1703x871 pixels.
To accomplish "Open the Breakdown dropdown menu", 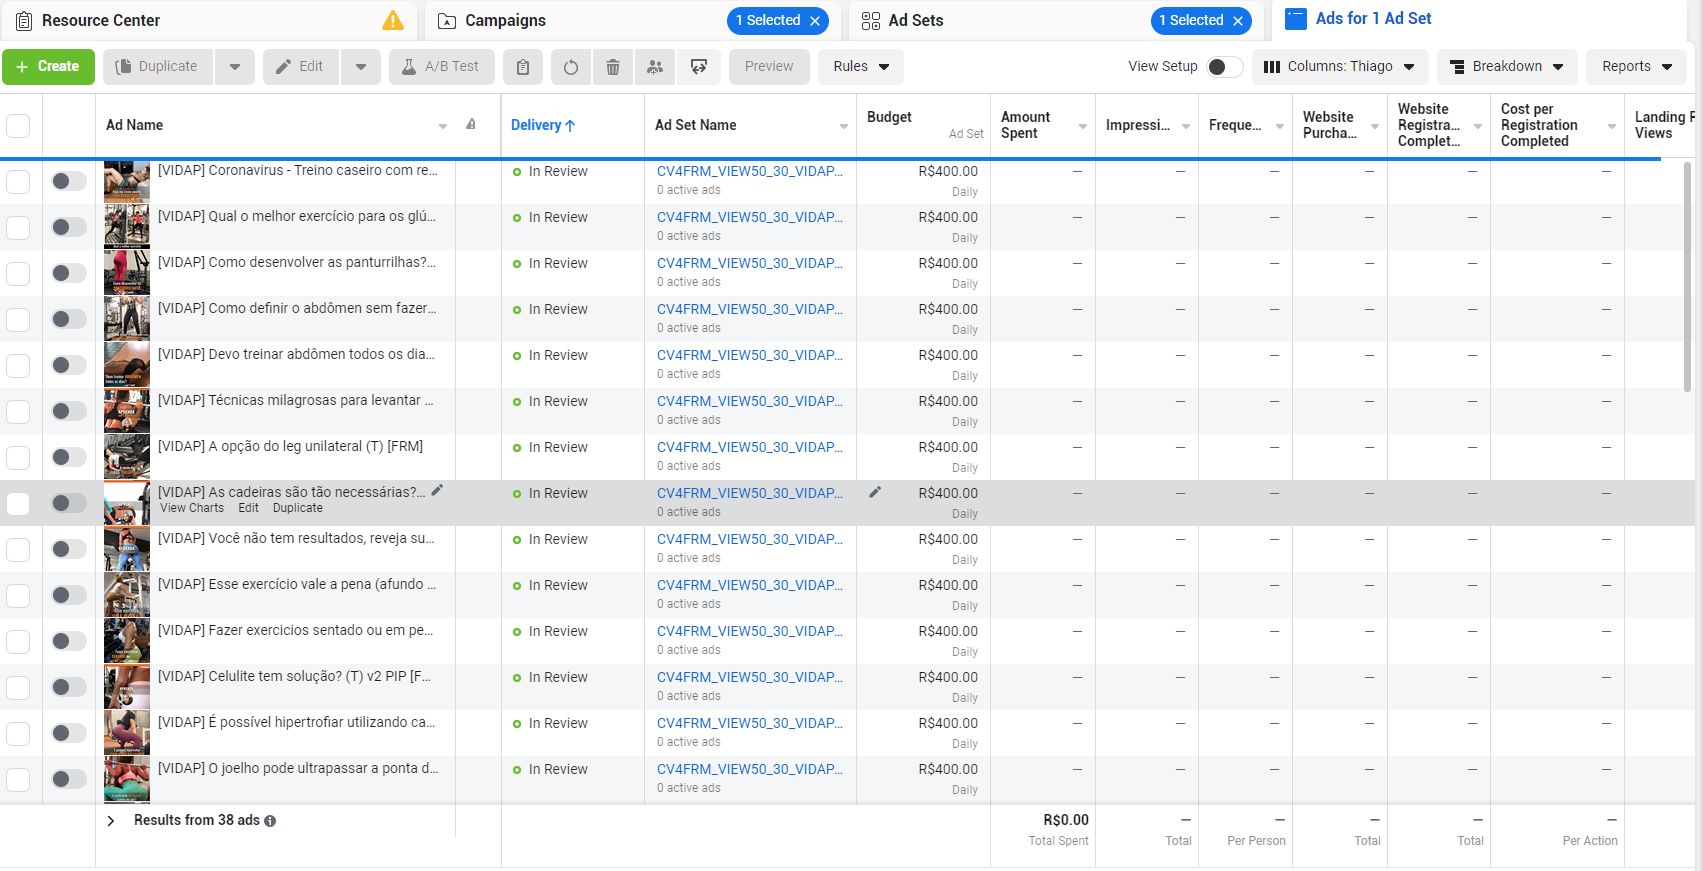I will point(1506,67).
